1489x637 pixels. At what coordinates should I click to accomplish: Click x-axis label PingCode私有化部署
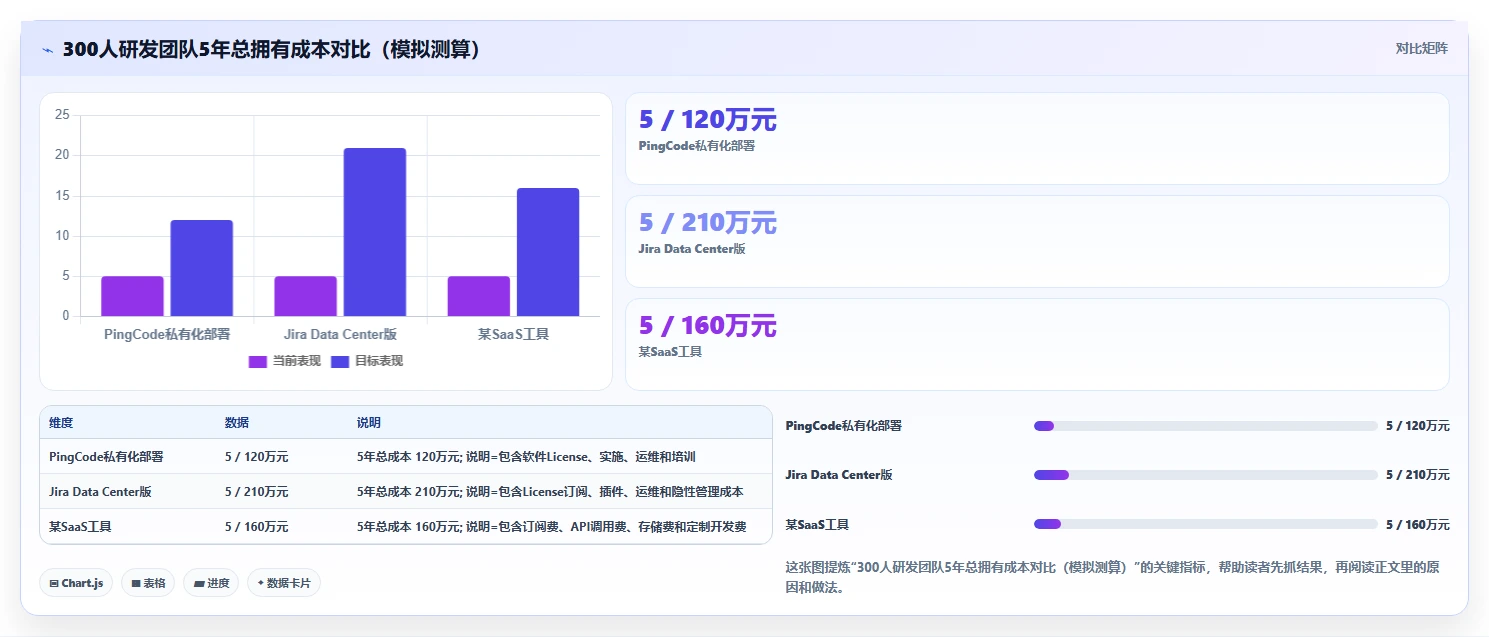tap(167, 334)
